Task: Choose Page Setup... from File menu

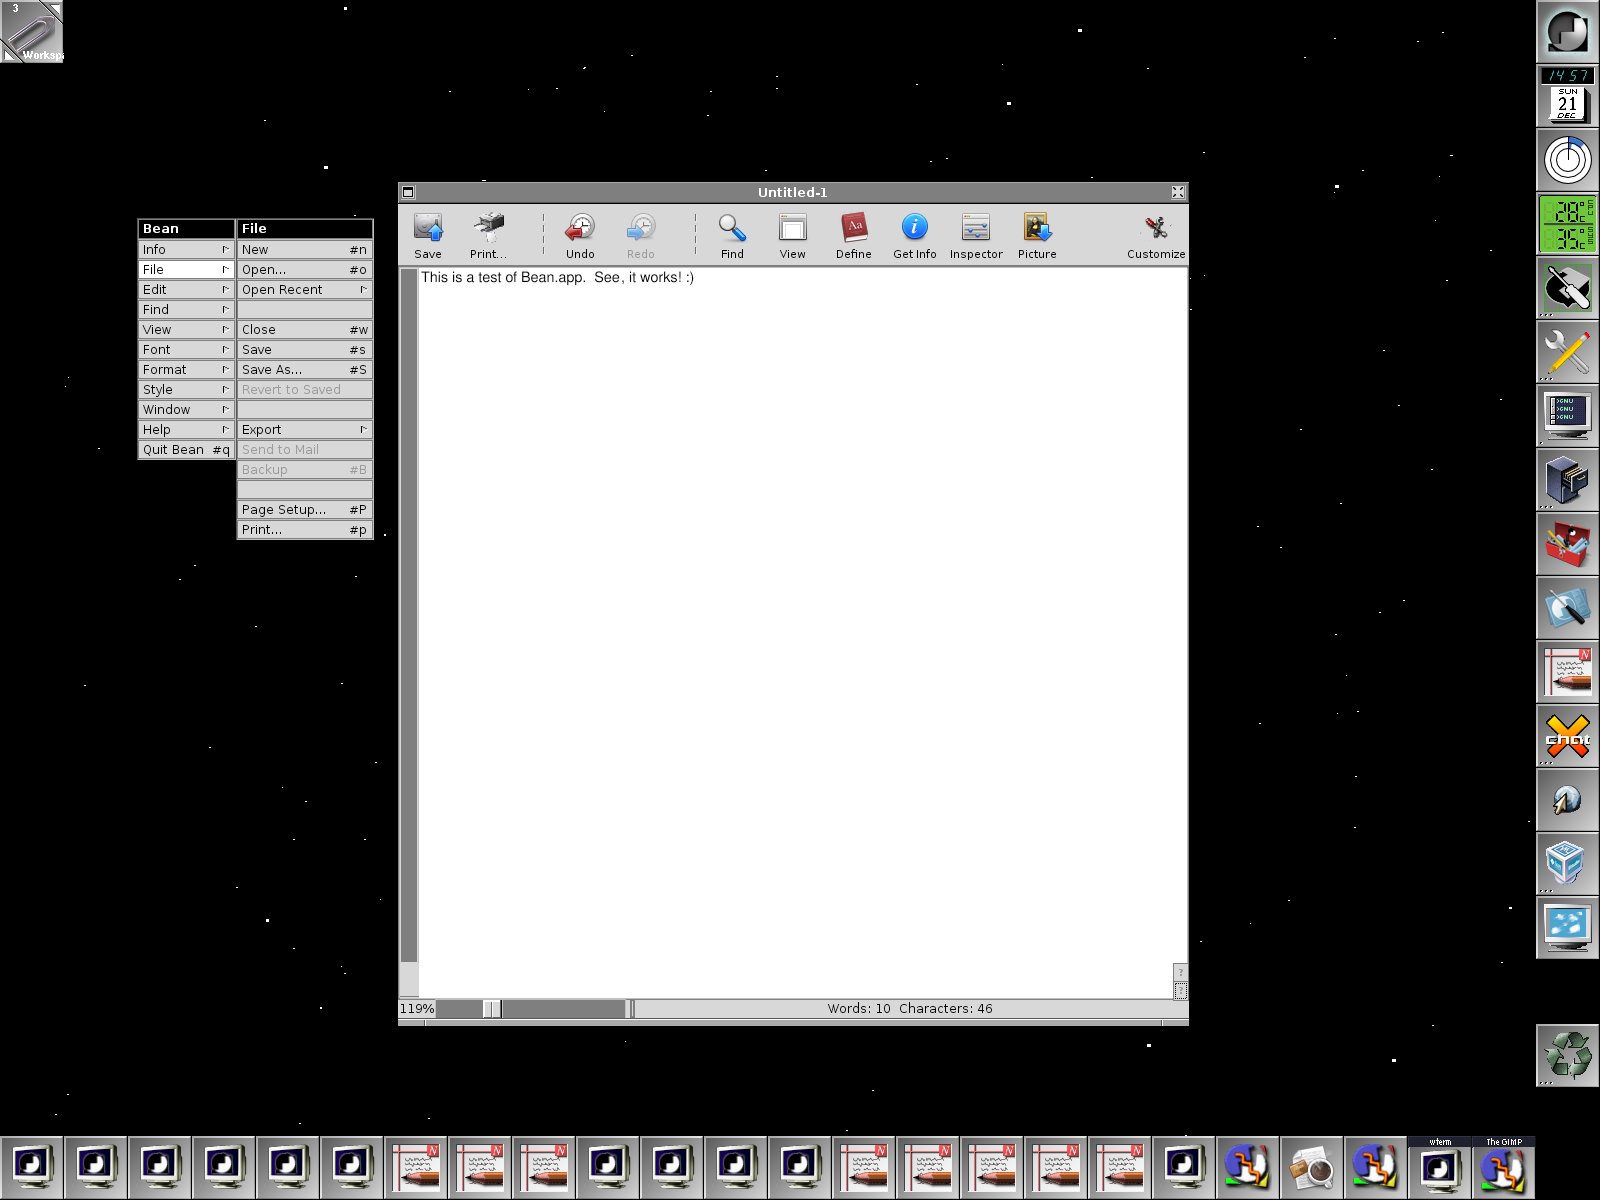Action: click(x=305, y=510)
